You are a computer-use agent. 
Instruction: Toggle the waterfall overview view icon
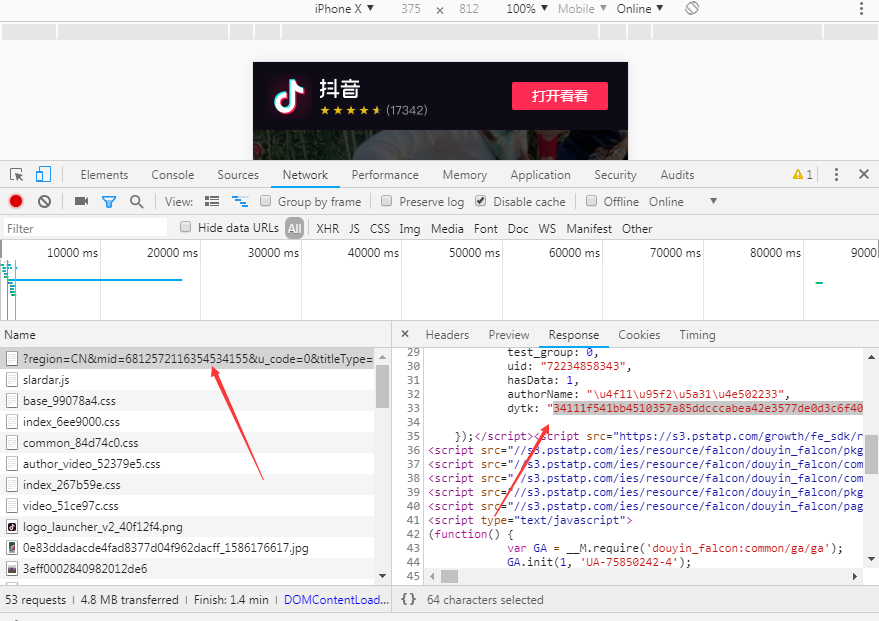(240, 201)
